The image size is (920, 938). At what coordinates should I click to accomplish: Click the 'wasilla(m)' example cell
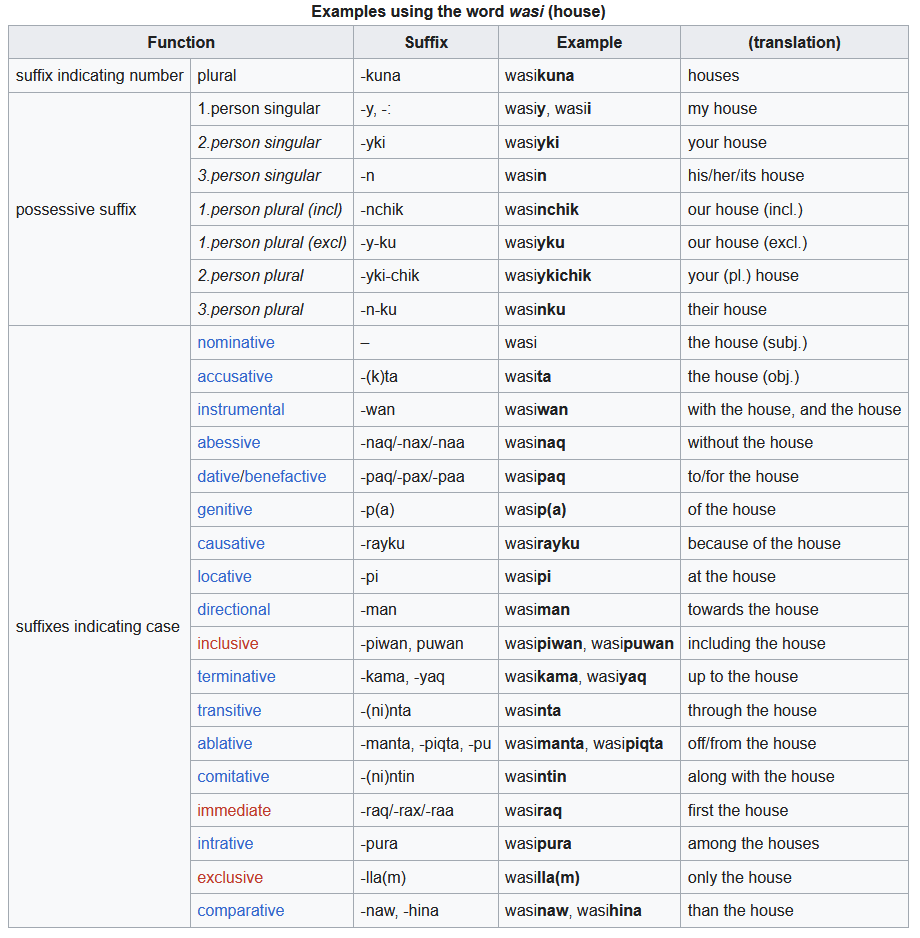tap(589, 878)
